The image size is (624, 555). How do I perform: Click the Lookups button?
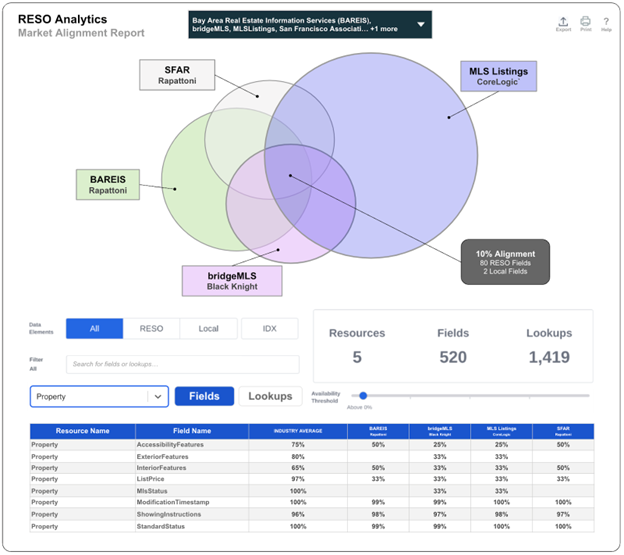click(x=271, y=397)
